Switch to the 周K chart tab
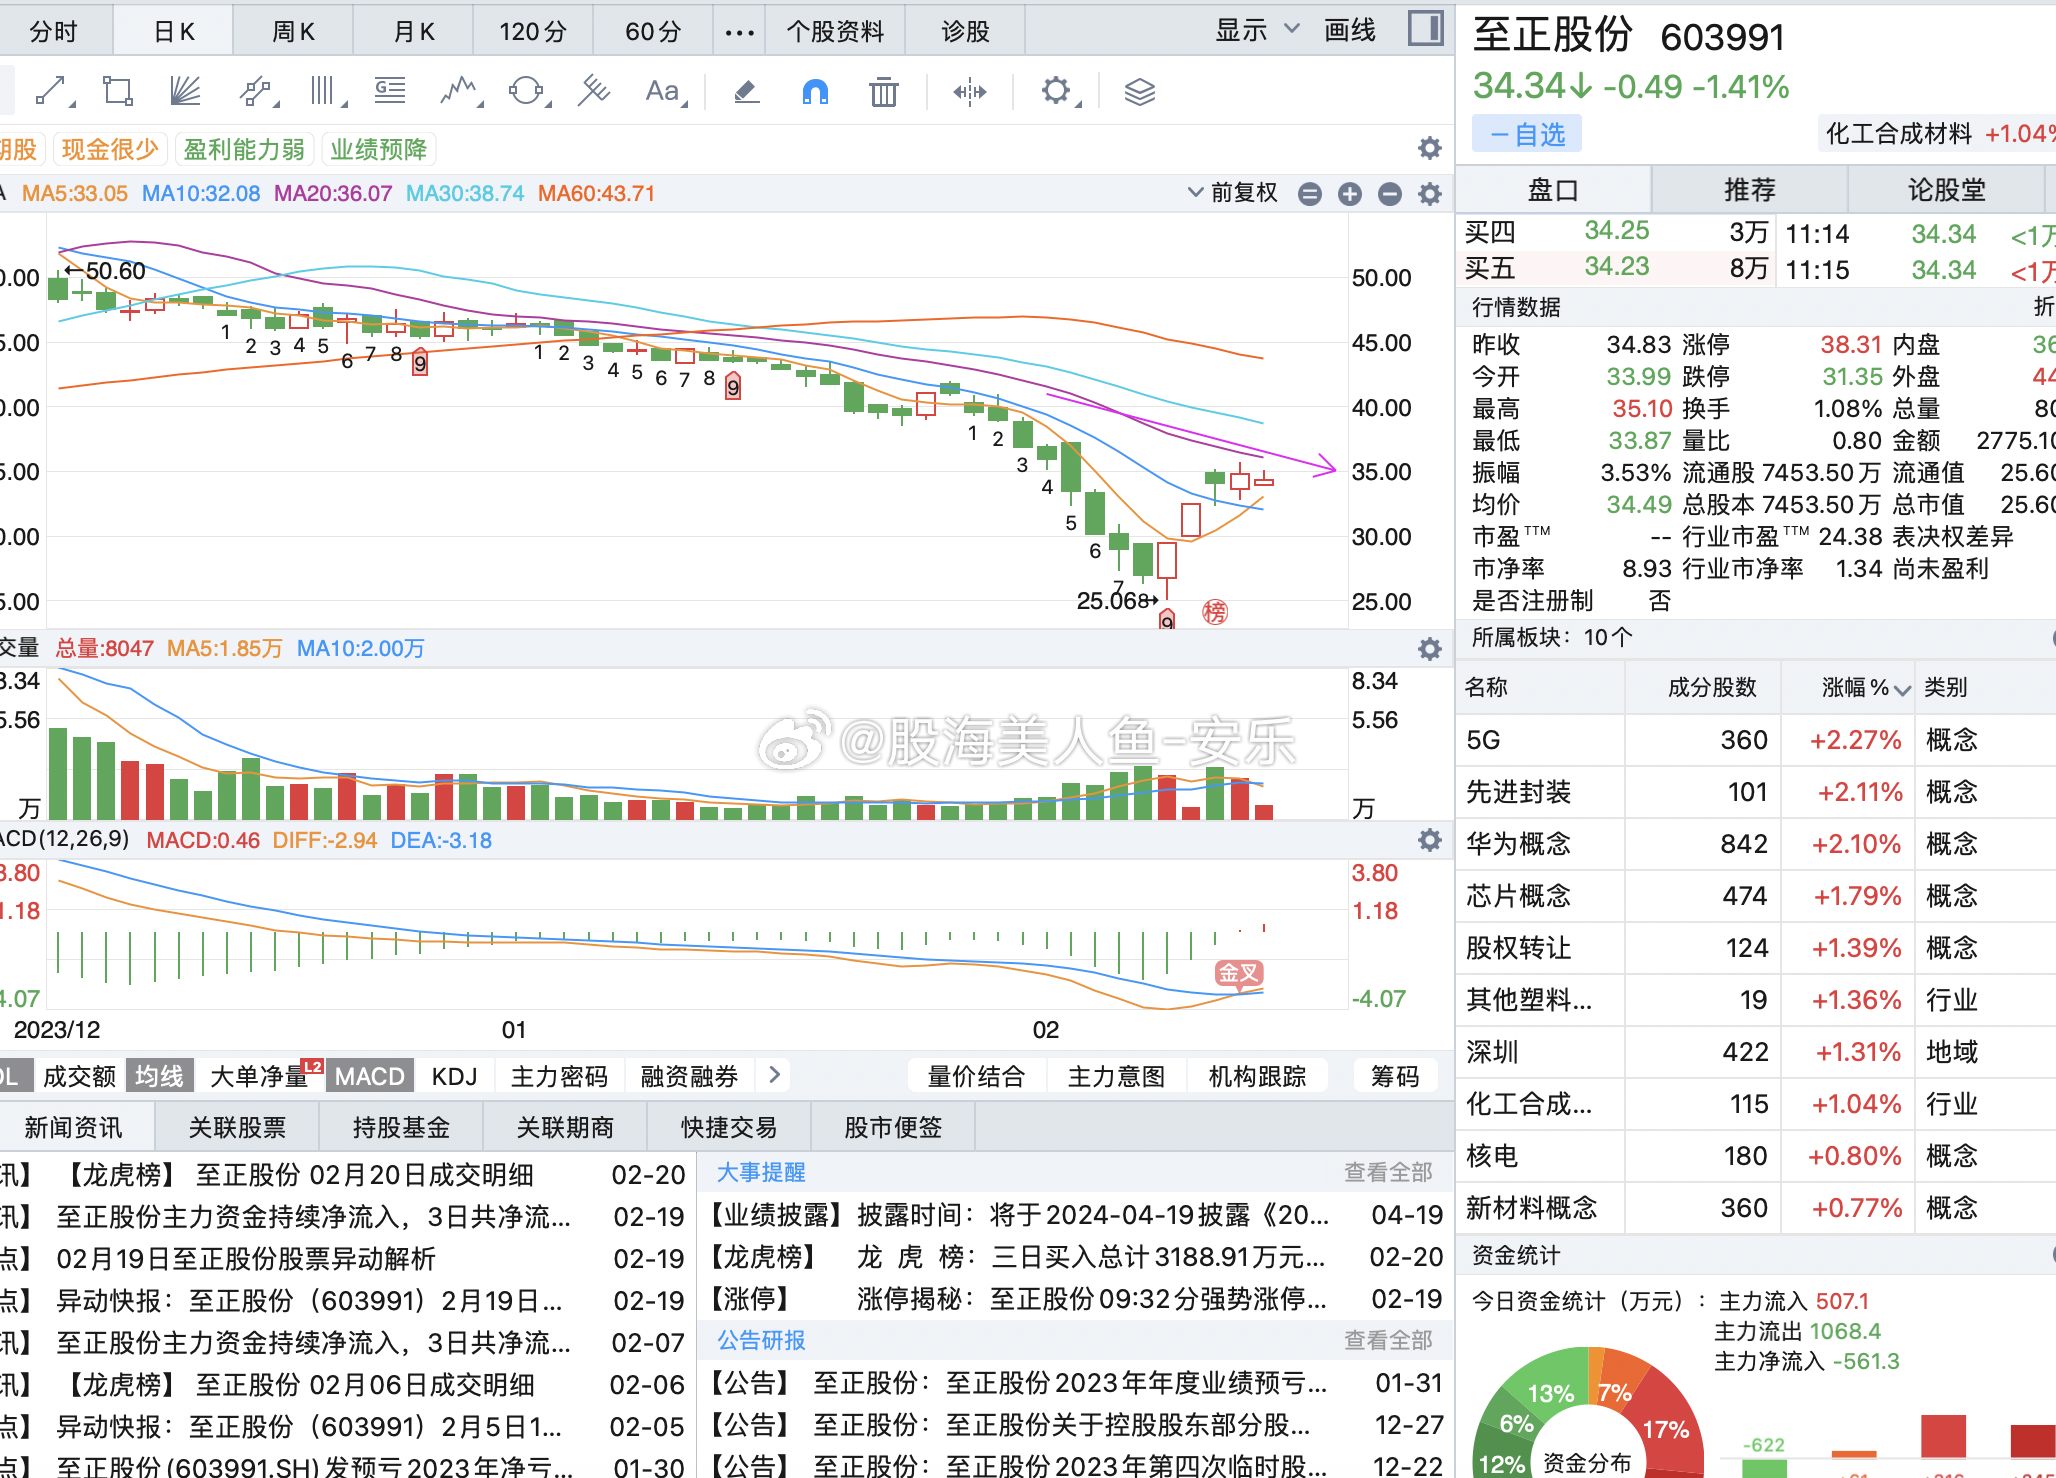 point(293,32)
